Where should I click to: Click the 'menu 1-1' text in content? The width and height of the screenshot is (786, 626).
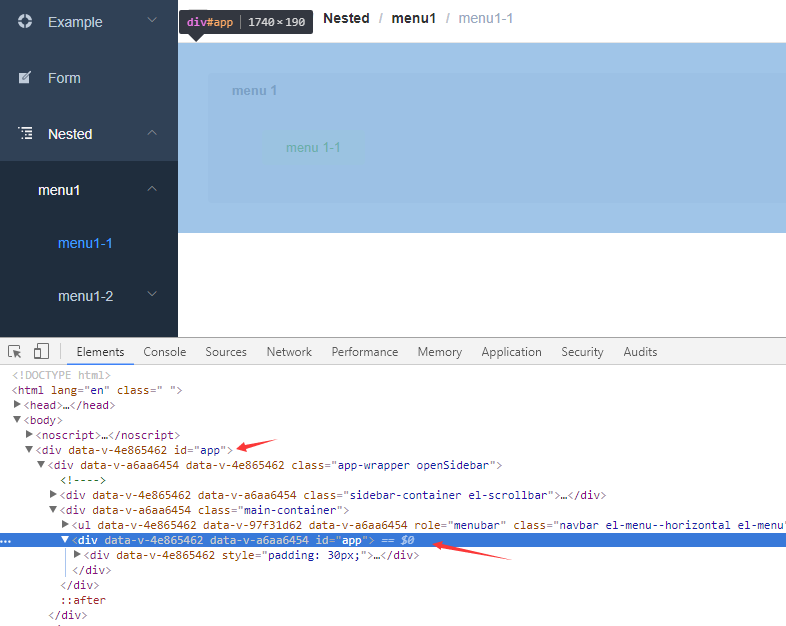coord(313,147)
